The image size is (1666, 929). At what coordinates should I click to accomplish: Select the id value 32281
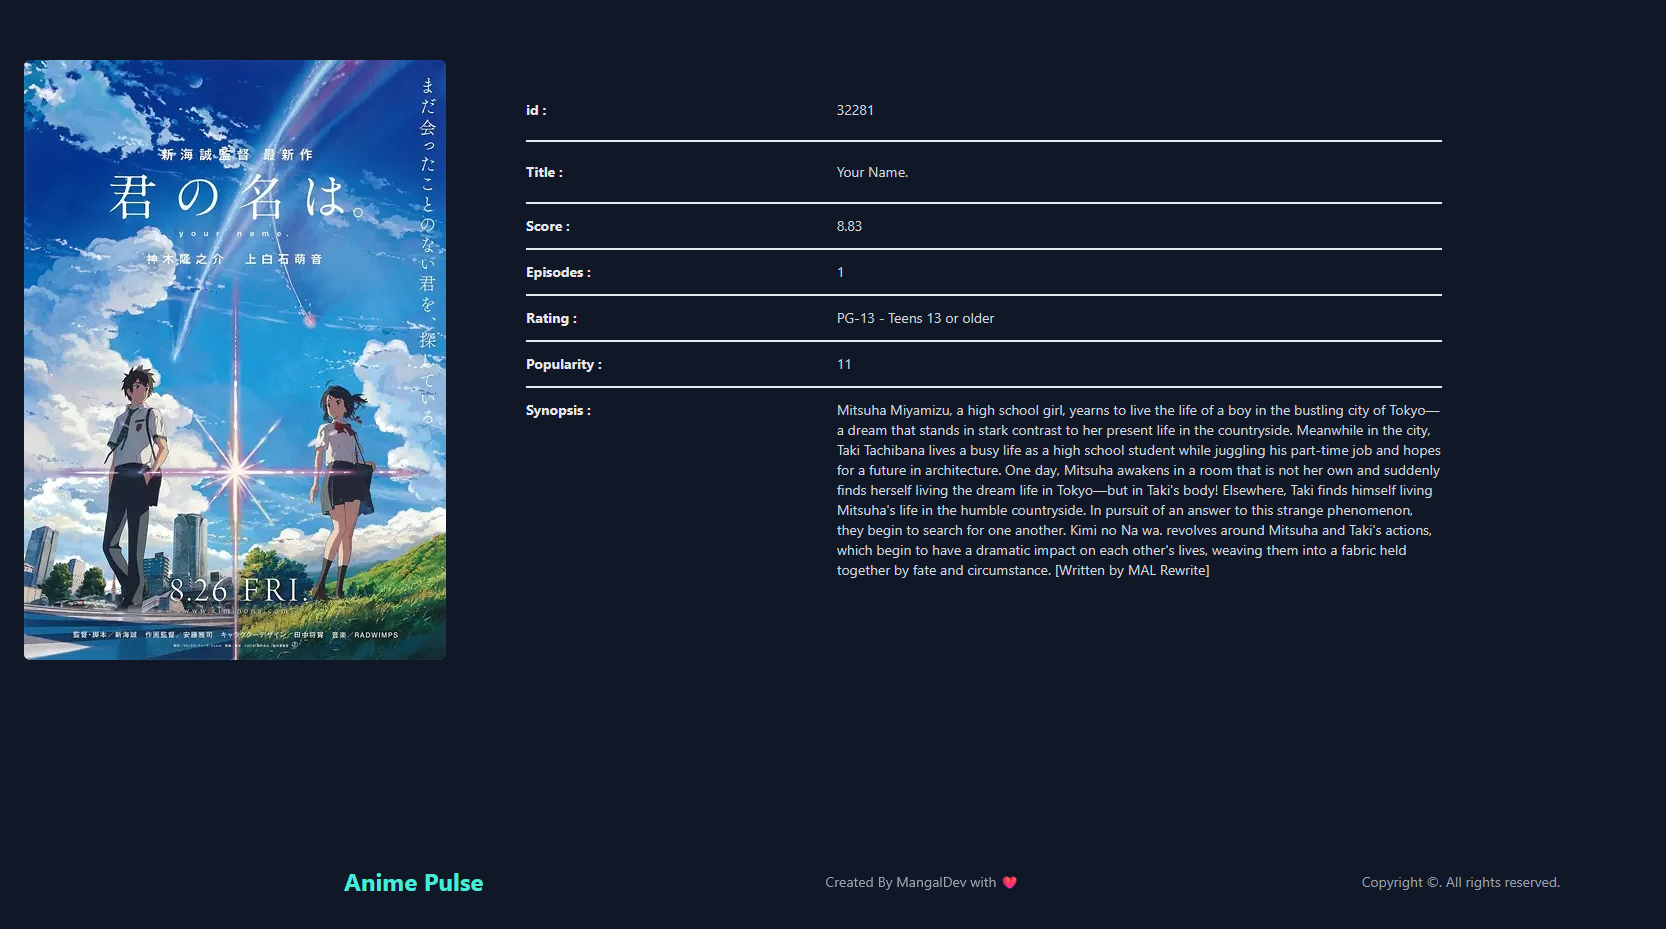(855, 110)
